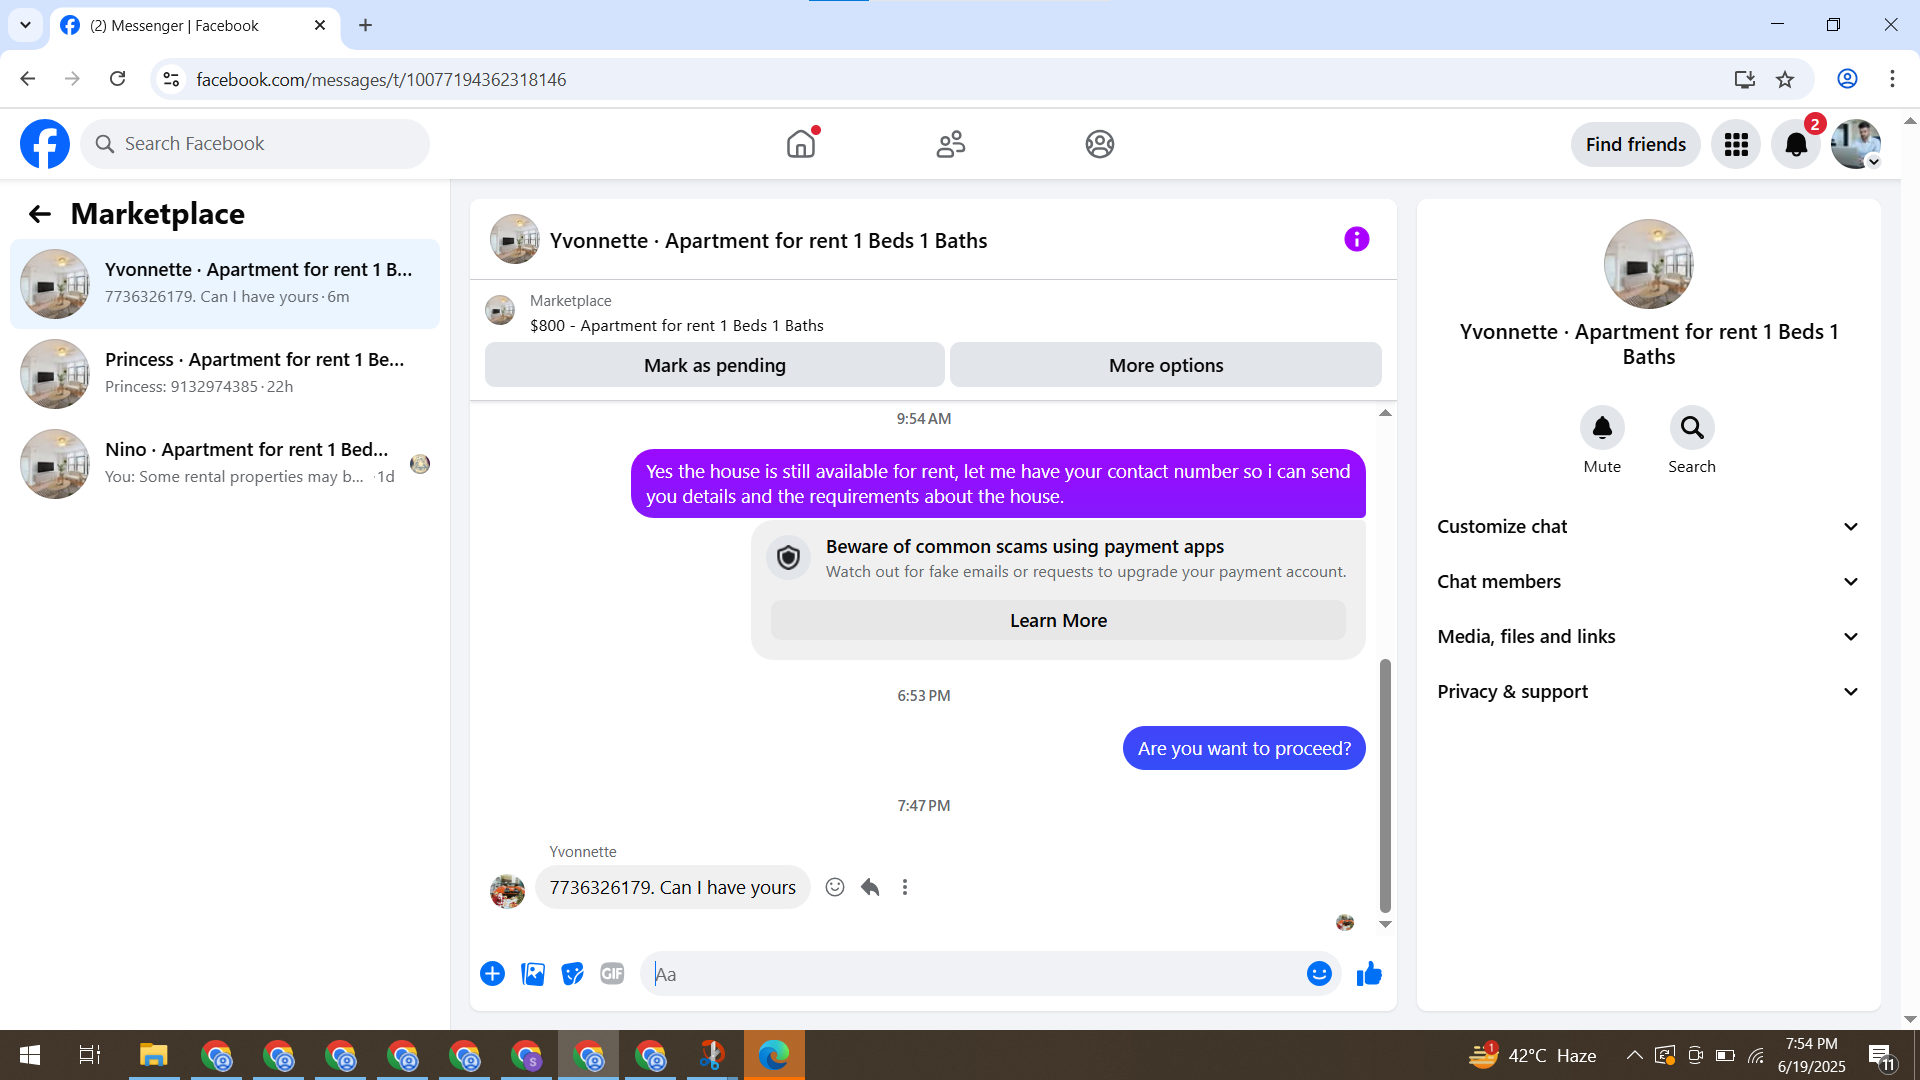1920x1080 pixels.
Task: Attach a photo file to message
Action: [533, 974]
